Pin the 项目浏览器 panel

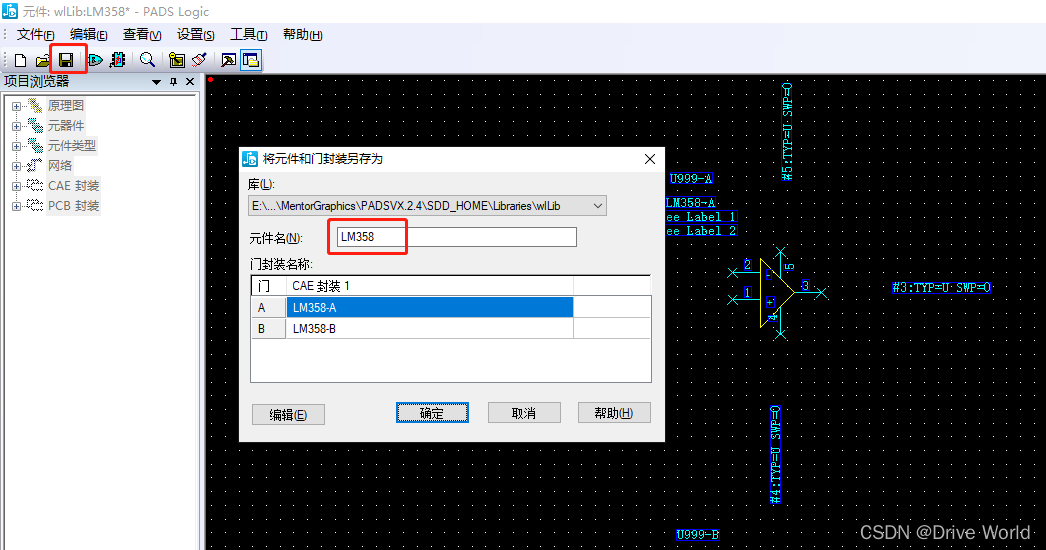(173, 81)
